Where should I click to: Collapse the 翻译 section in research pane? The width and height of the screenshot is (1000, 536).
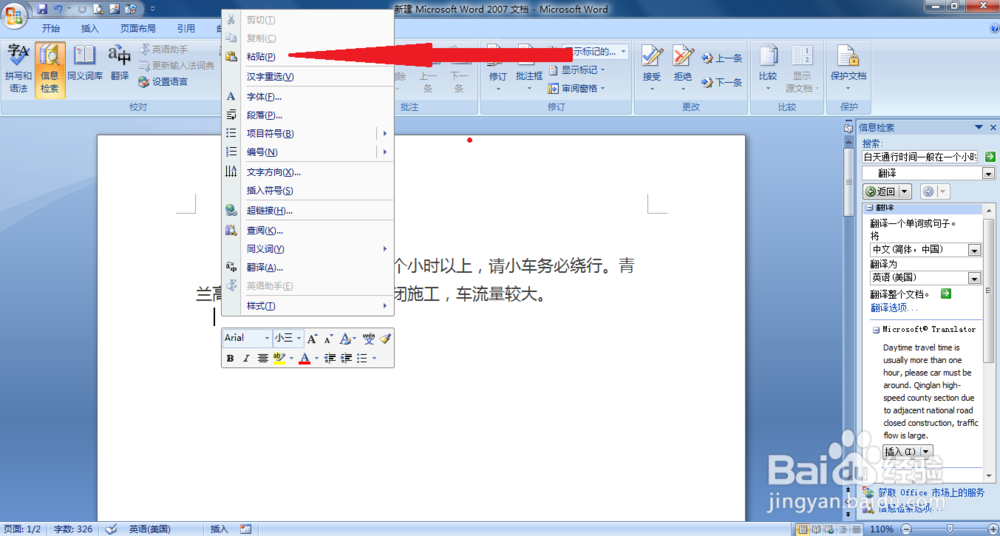(869, 208)
